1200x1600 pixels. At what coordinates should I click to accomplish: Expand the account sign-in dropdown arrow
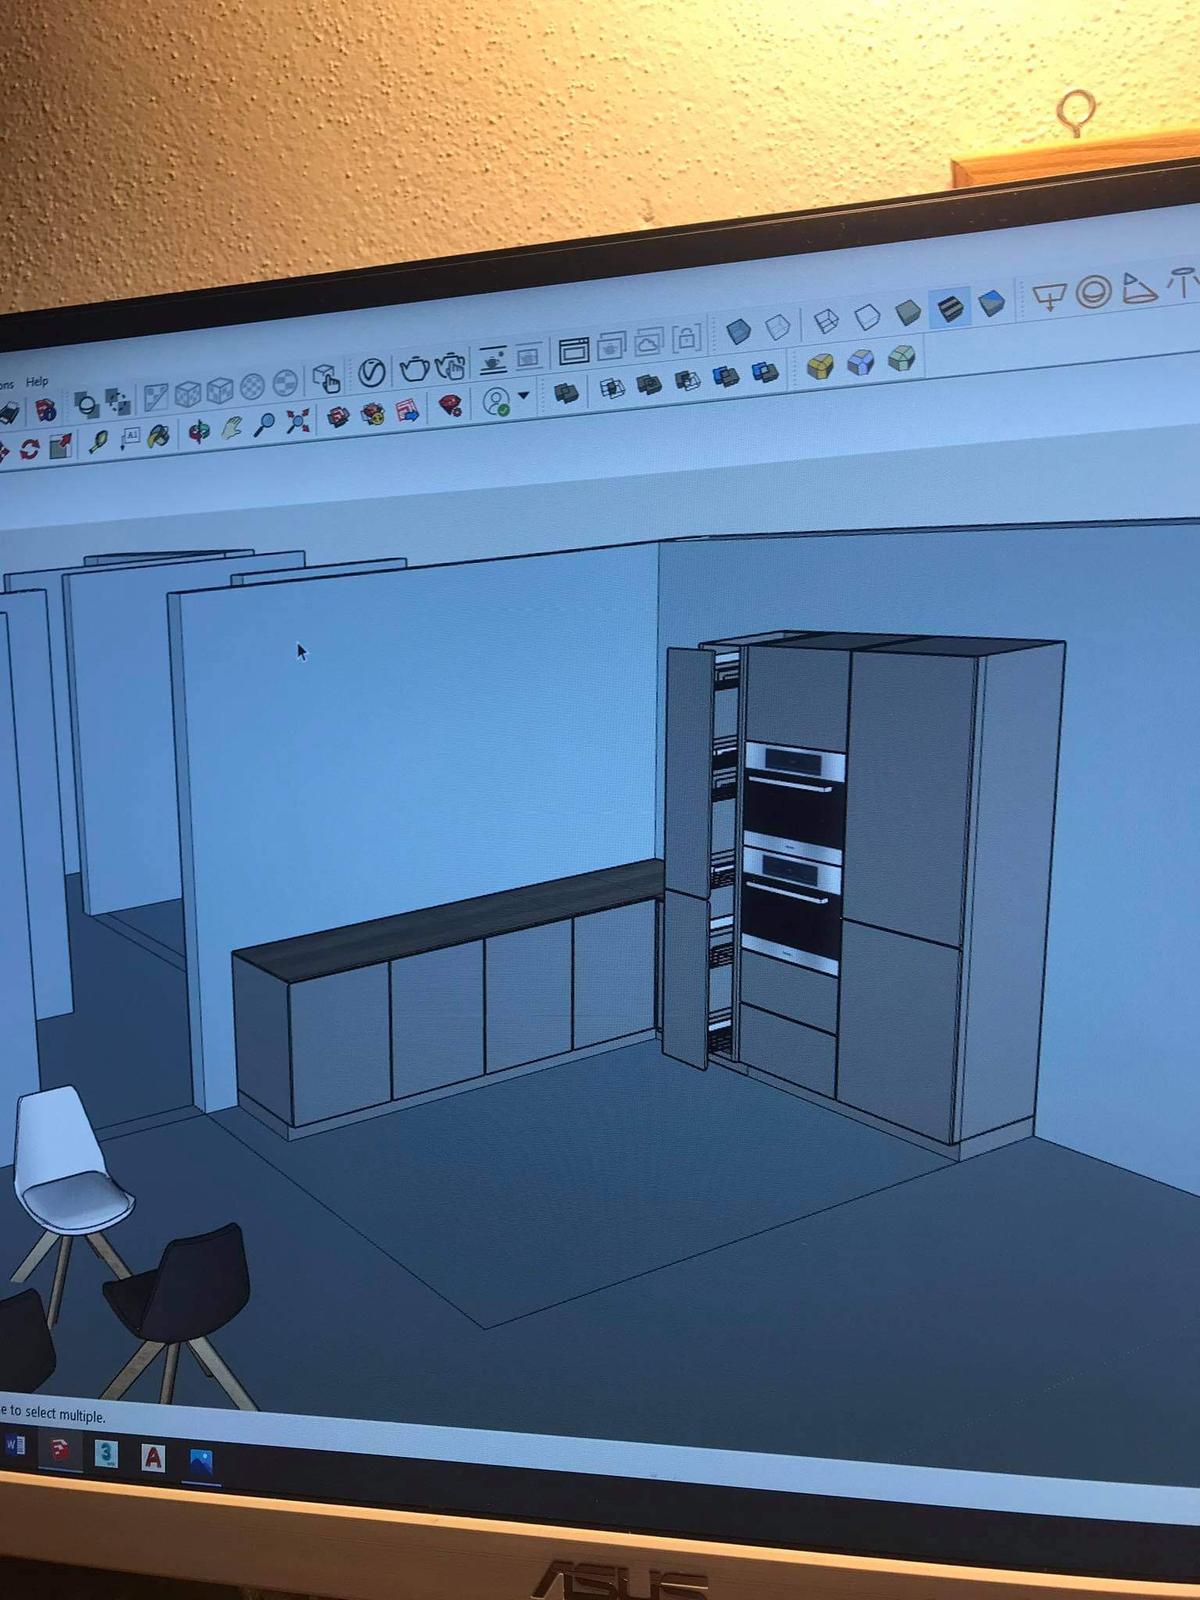point(523,396)
